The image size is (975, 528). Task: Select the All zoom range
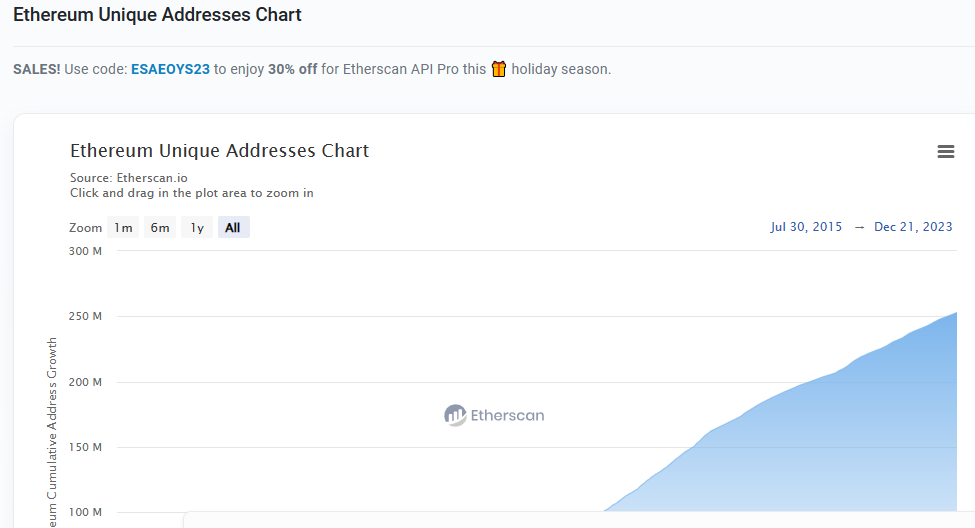[x=233, y=228]
